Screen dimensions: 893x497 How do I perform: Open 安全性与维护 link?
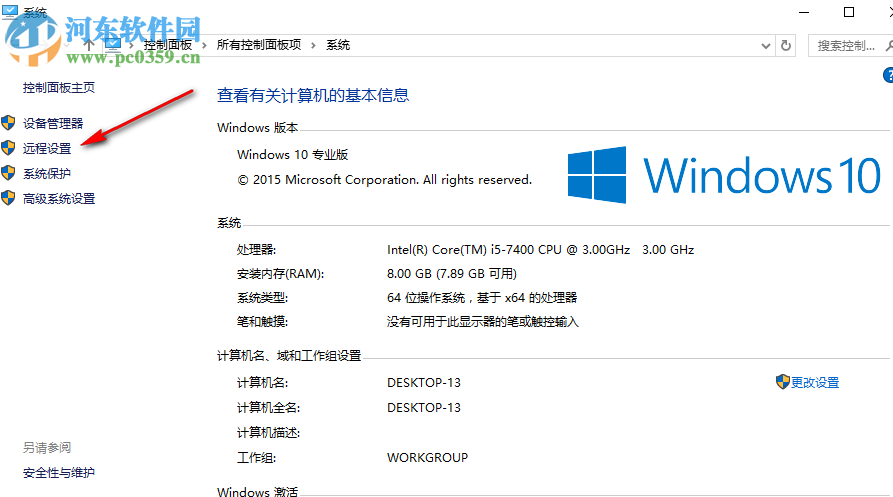click(59, 473)
